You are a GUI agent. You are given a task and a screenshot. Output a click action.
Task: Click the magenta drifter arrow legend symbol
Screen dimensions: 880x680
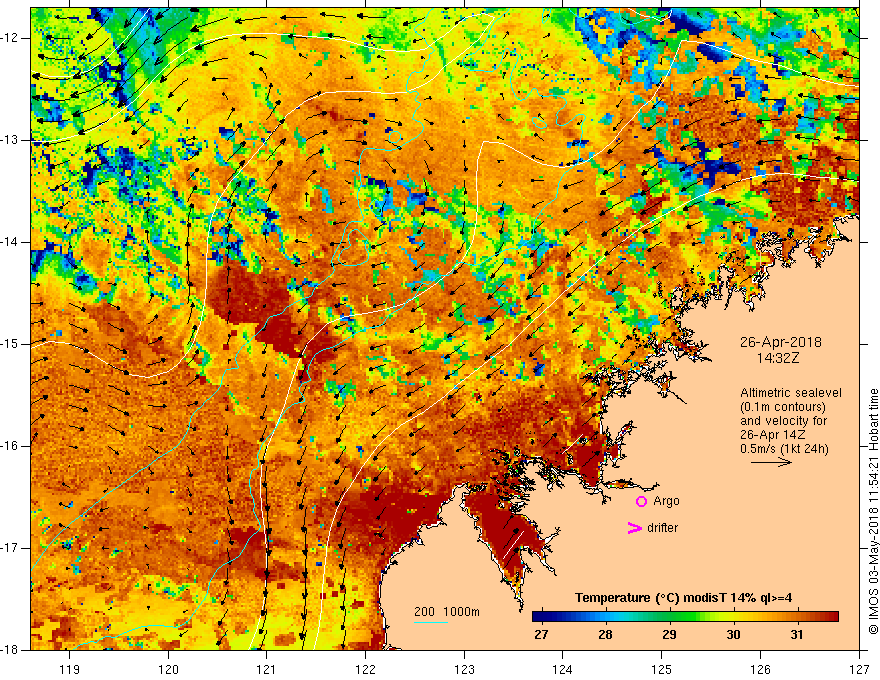coord(634,528)
